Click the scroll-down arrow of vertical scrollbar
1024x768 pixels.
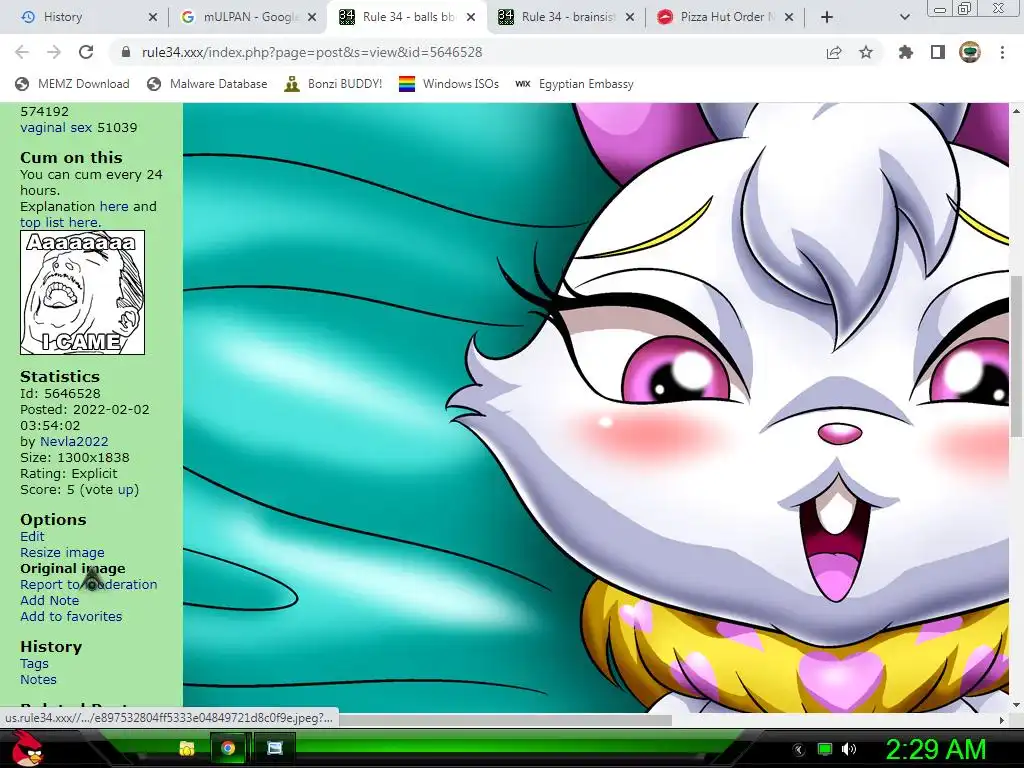(1016, 705)
